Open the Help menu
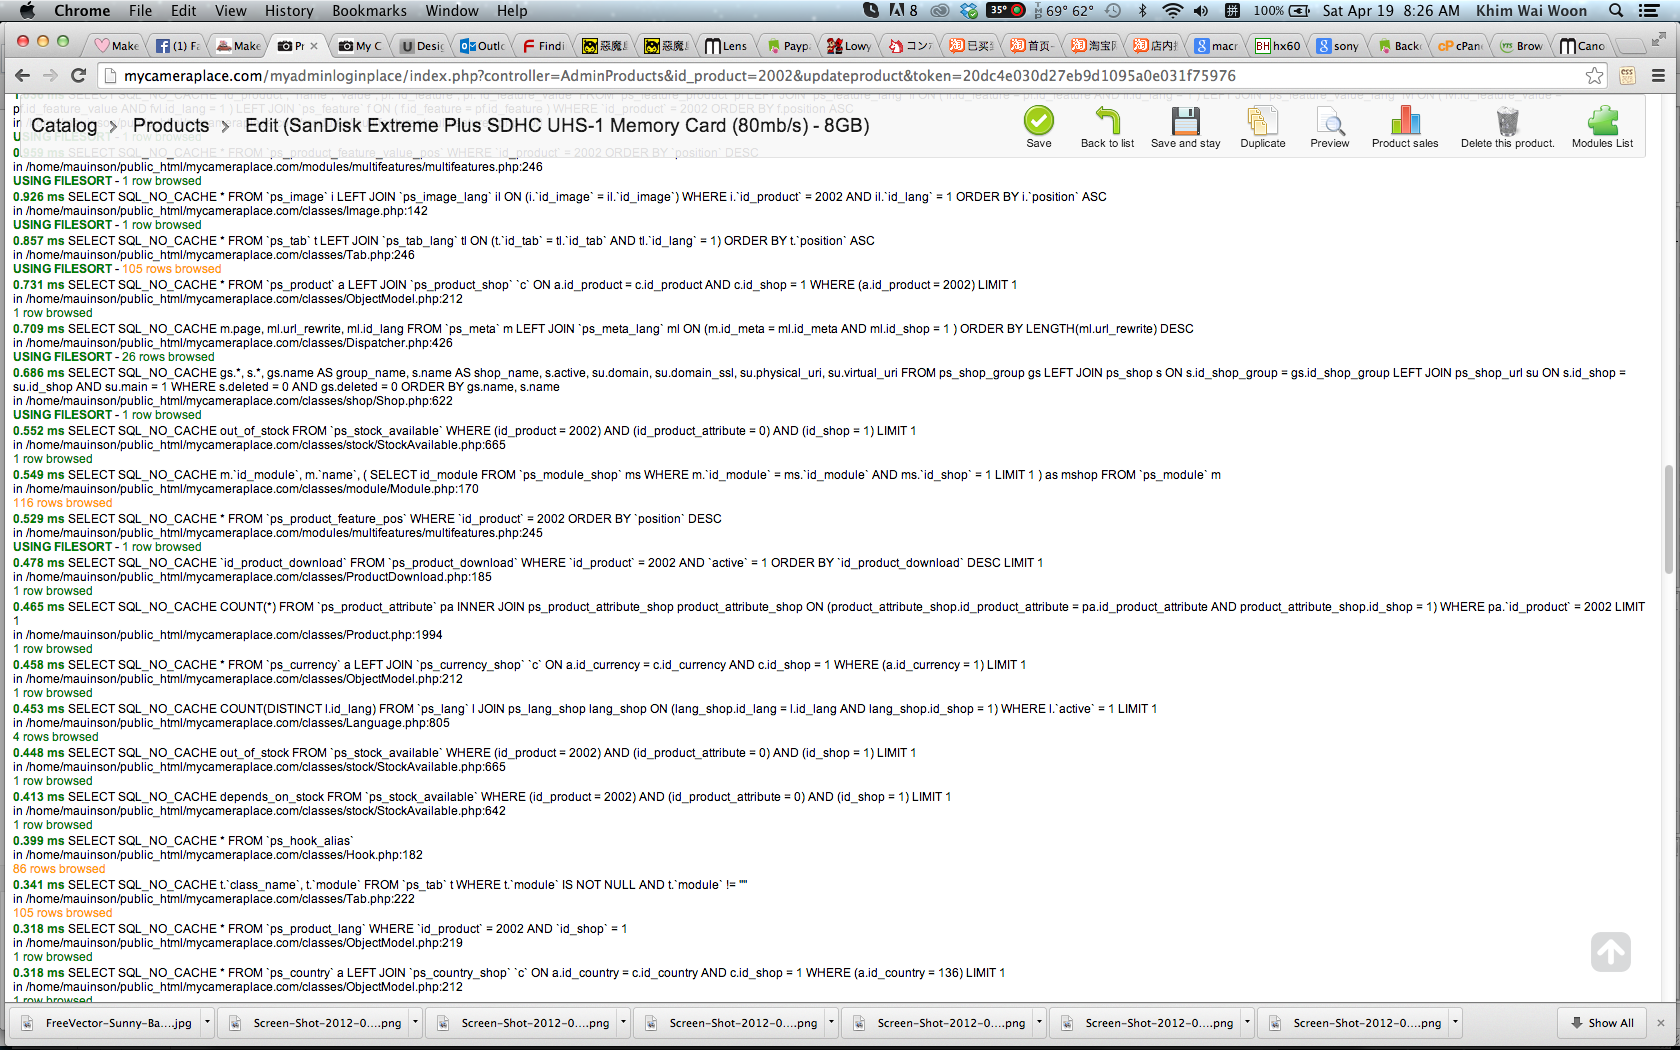 (512, 11)
